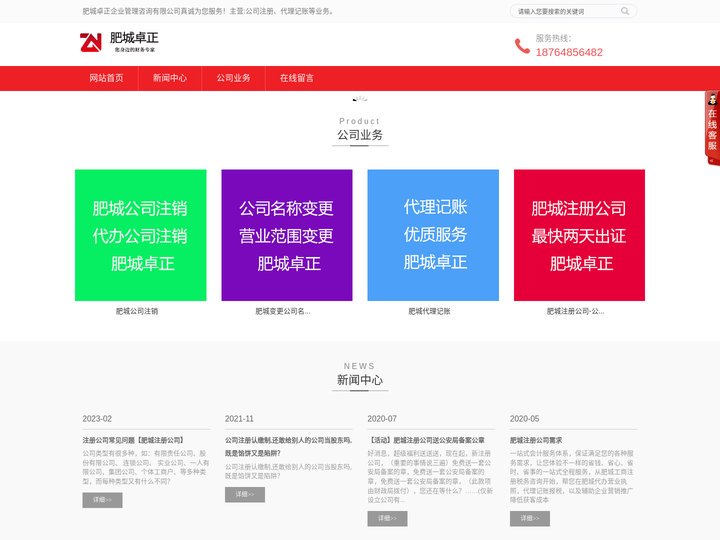Open the blue 代理记账 card

point(433,235)
